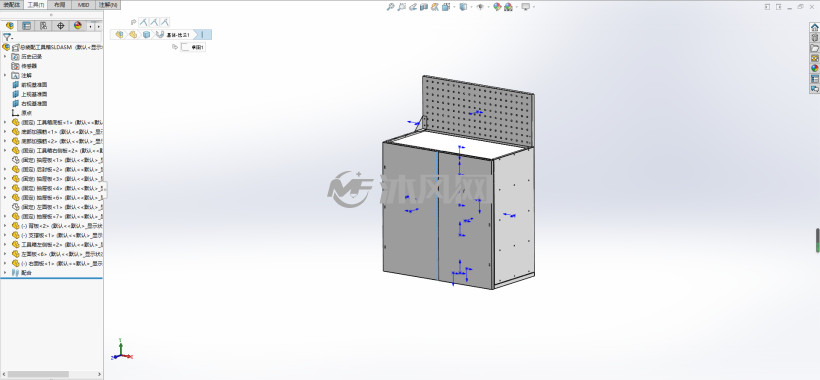Open the DisplayManager color ball tab
Image resolution: width=820 pixels, height=380 pixels.
pyautogui.click(x=77, y=26)
